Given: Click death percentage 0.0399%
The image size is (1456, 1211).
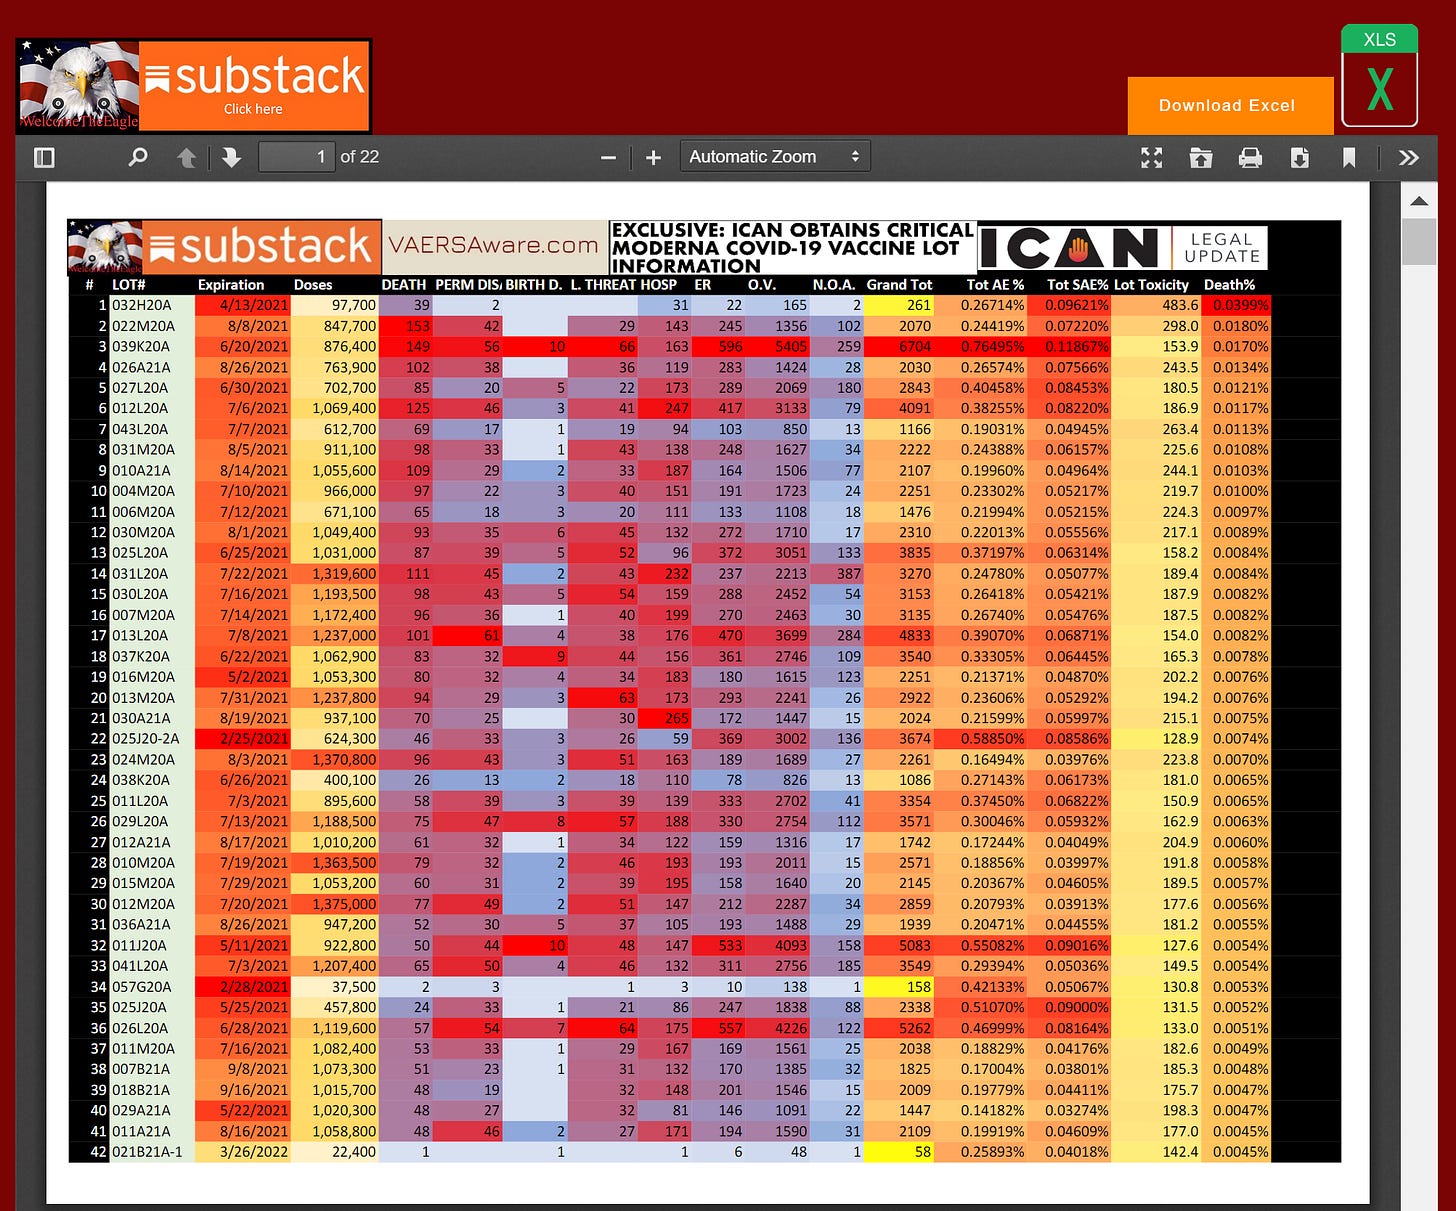Looking at the screenshot, I should [x=1241, y=305].
